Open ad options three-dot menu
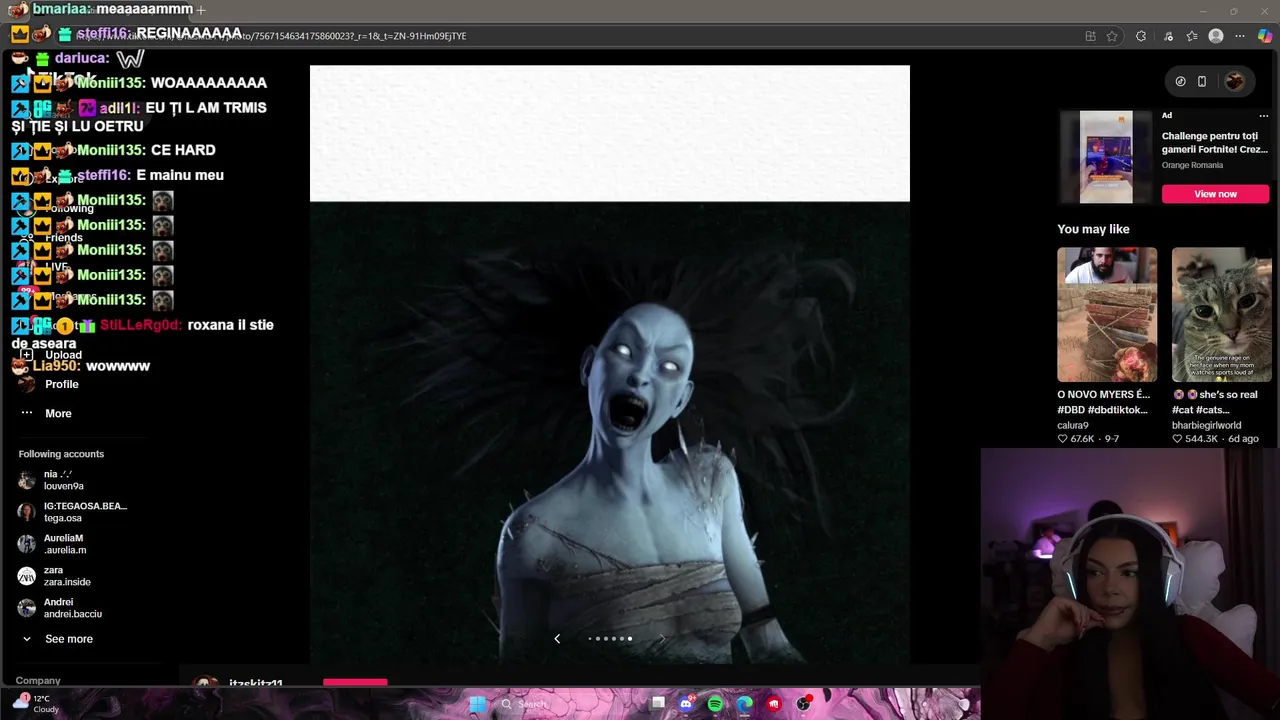Image resolution: width=1280 pixels, height=720 pixels. 1263,116
